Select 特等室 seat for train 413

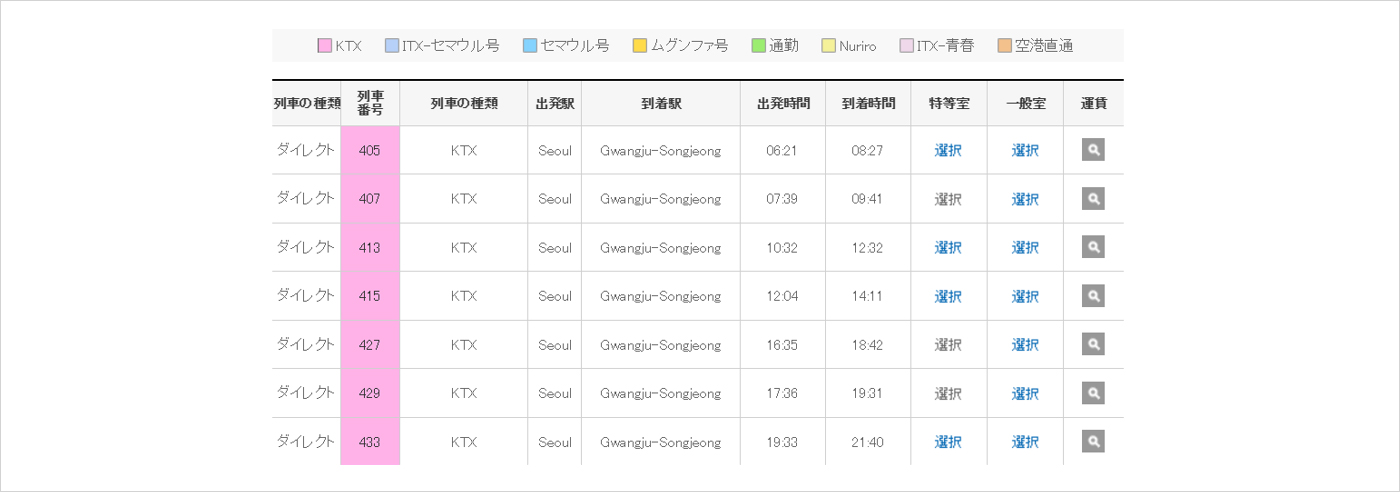pyautogui.click(x=948, y=248)
